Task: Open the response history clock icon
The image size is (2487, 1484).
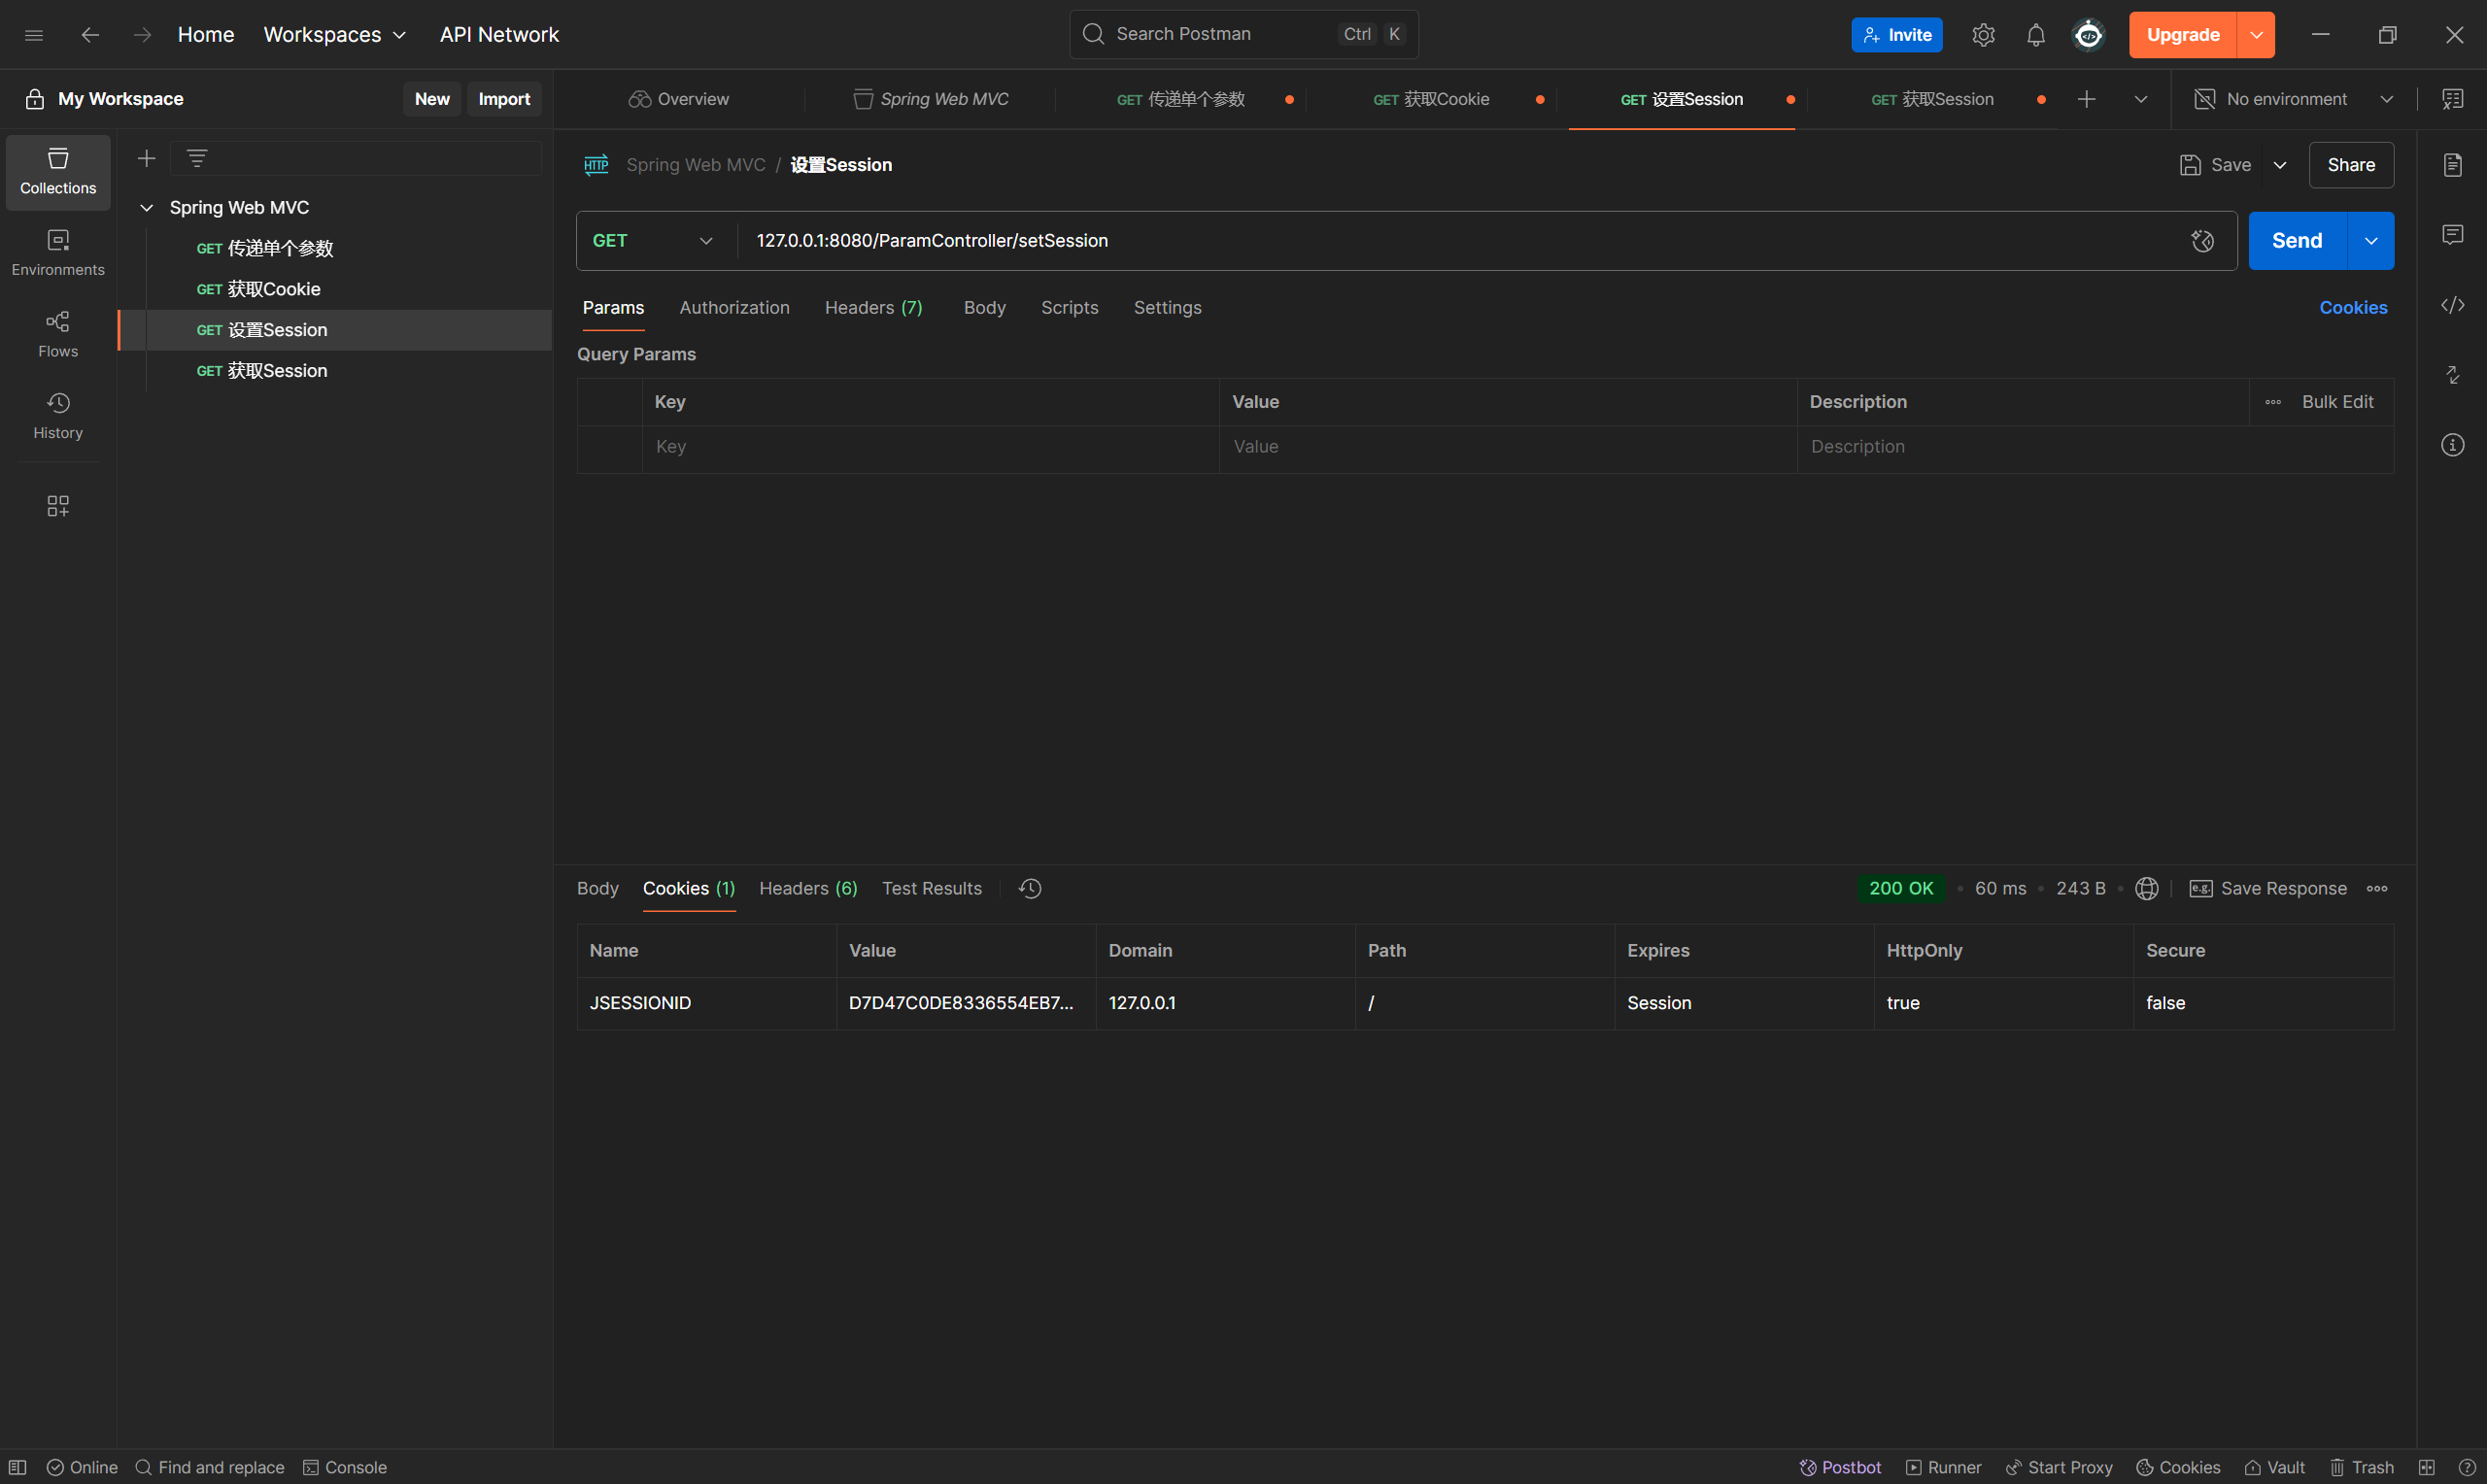Action: click(1030, 888)
